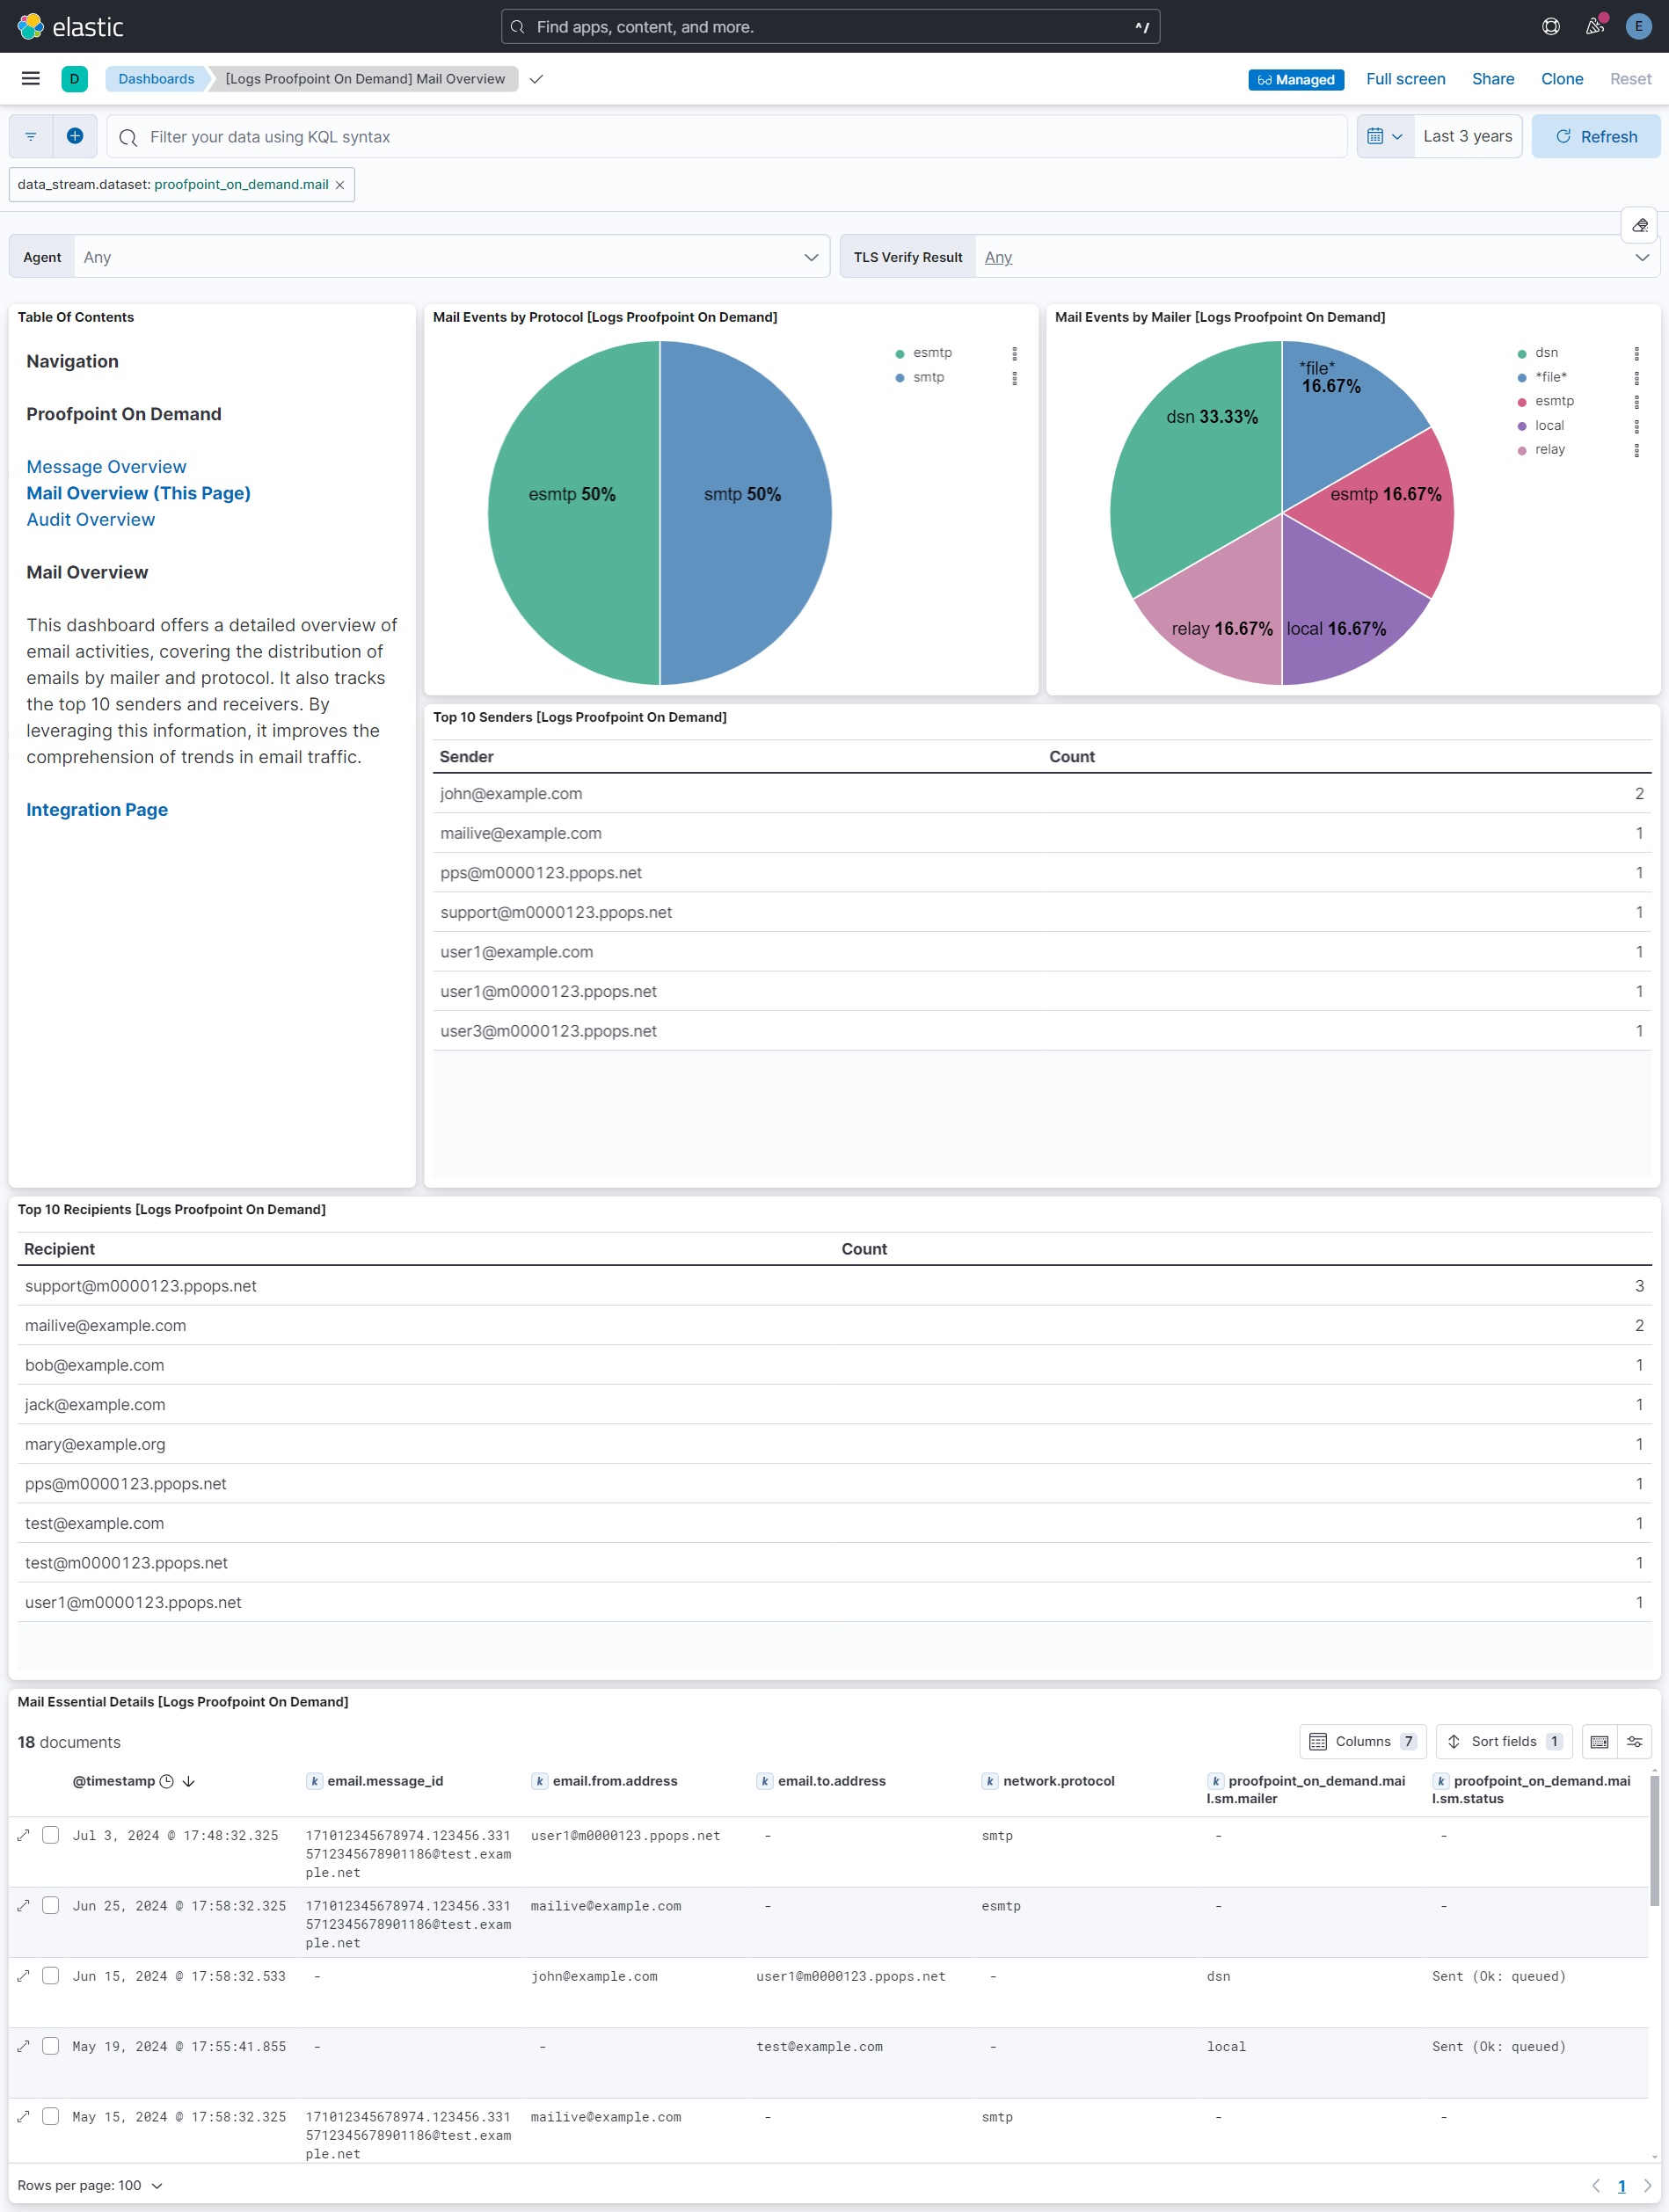Open *file* mailer legend options
Image resolution: width=1669 pixels, height=2212 pixels.
pos(1636,378)
